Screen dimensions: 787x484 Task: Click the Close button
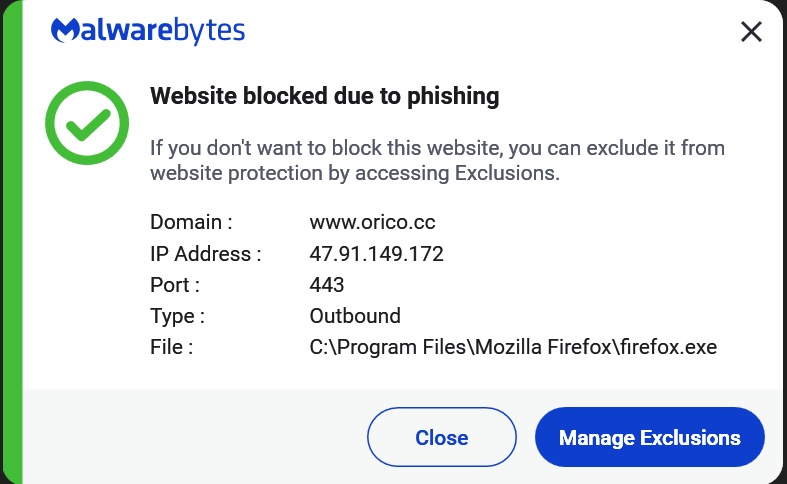(x=442, y=437)
